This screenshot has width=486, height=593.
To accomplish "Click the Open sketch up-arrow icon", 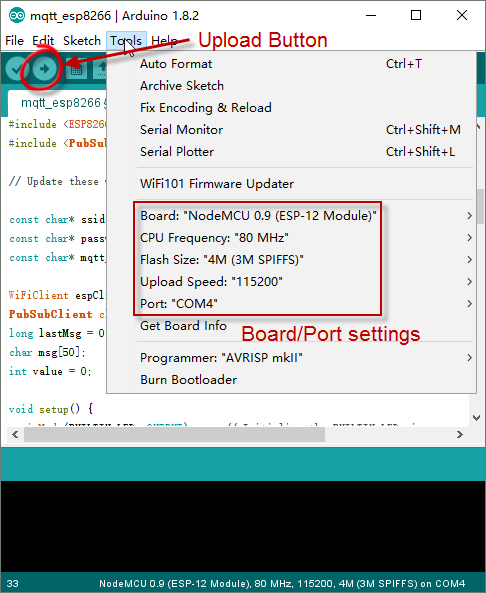I will [x=101, y=69].
